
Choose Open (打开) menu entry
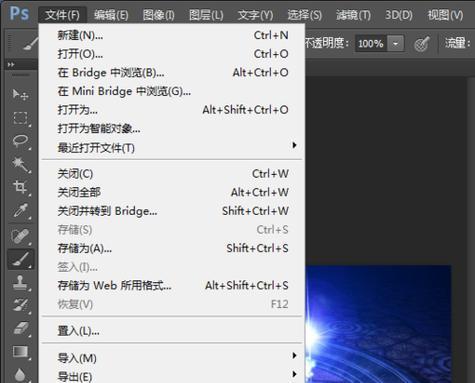pyautogui.click(x=172, y=54)
